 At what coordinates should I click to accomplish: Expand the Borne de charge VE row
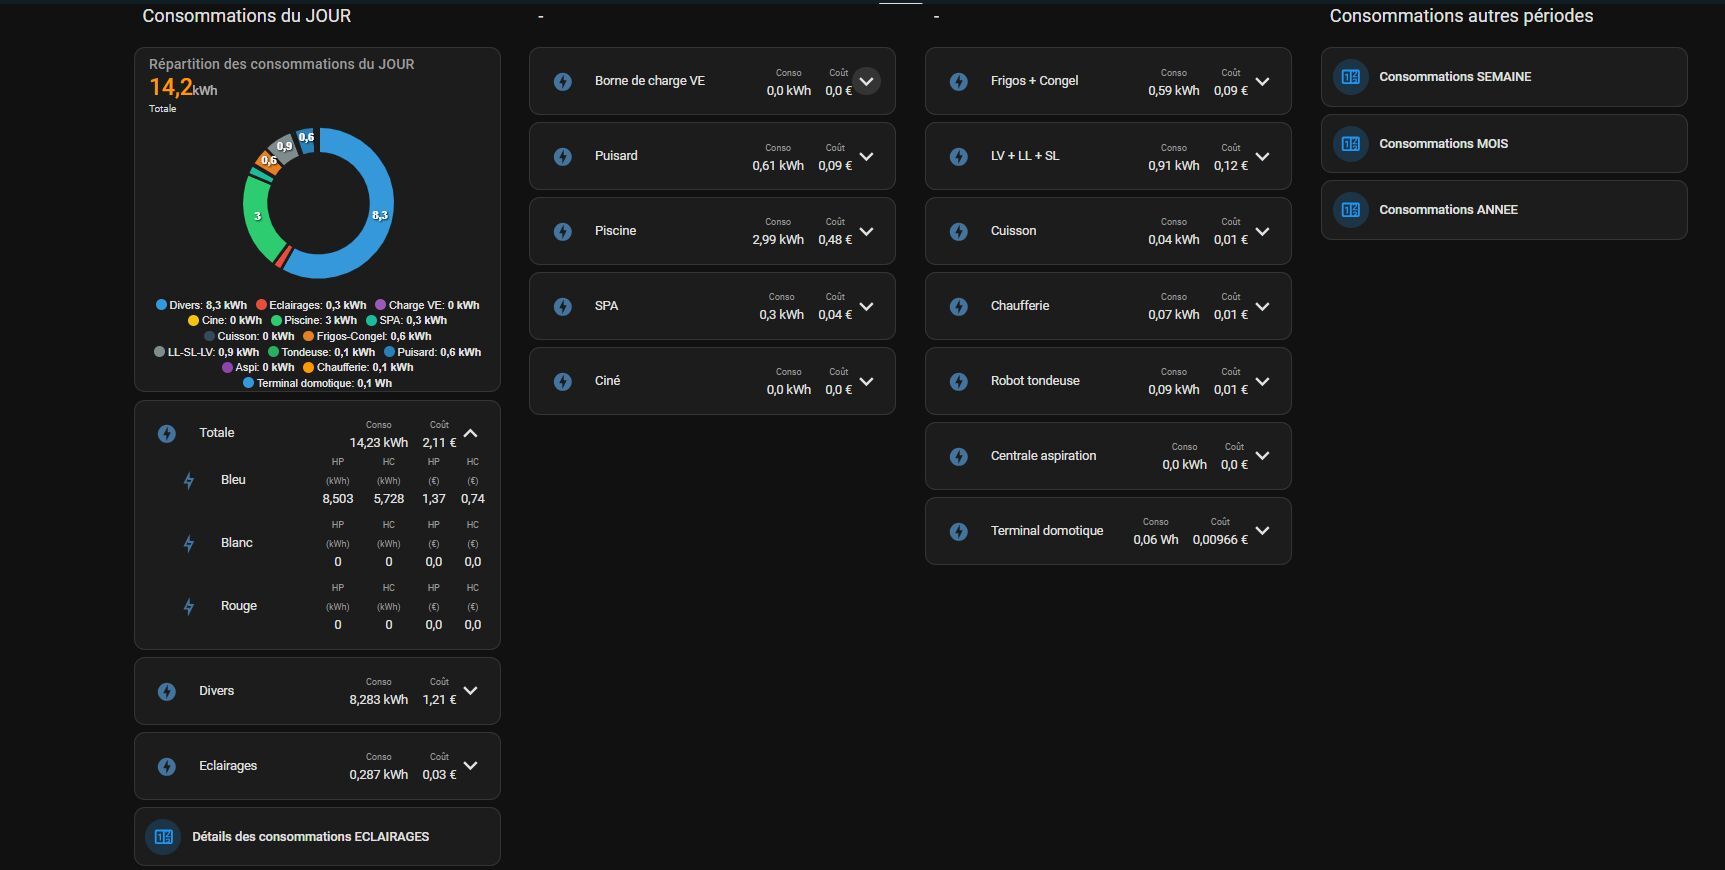coord(866,81)
